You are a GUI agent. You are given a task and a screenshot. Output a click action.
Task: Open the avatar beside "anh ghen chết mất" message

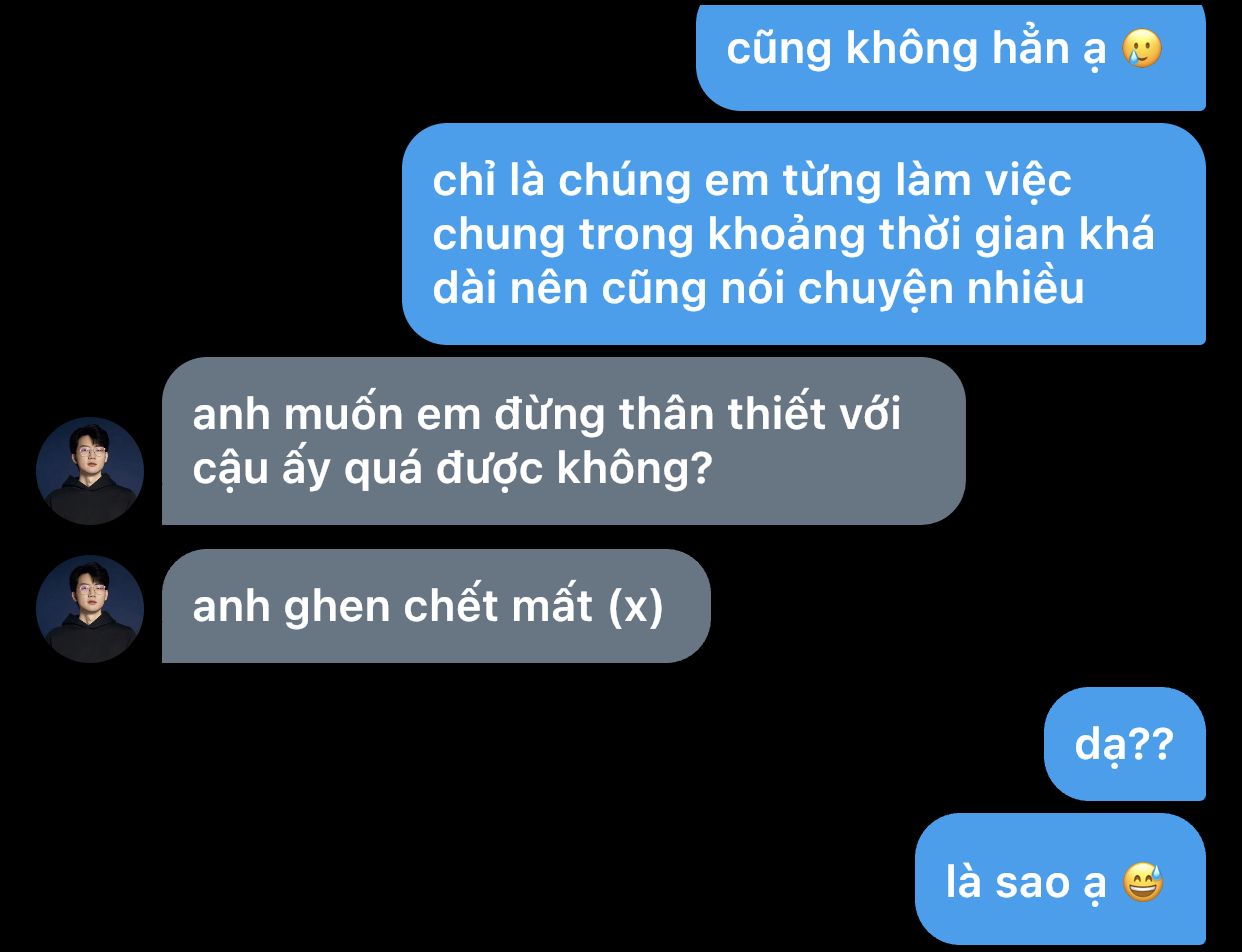point(90,609)
